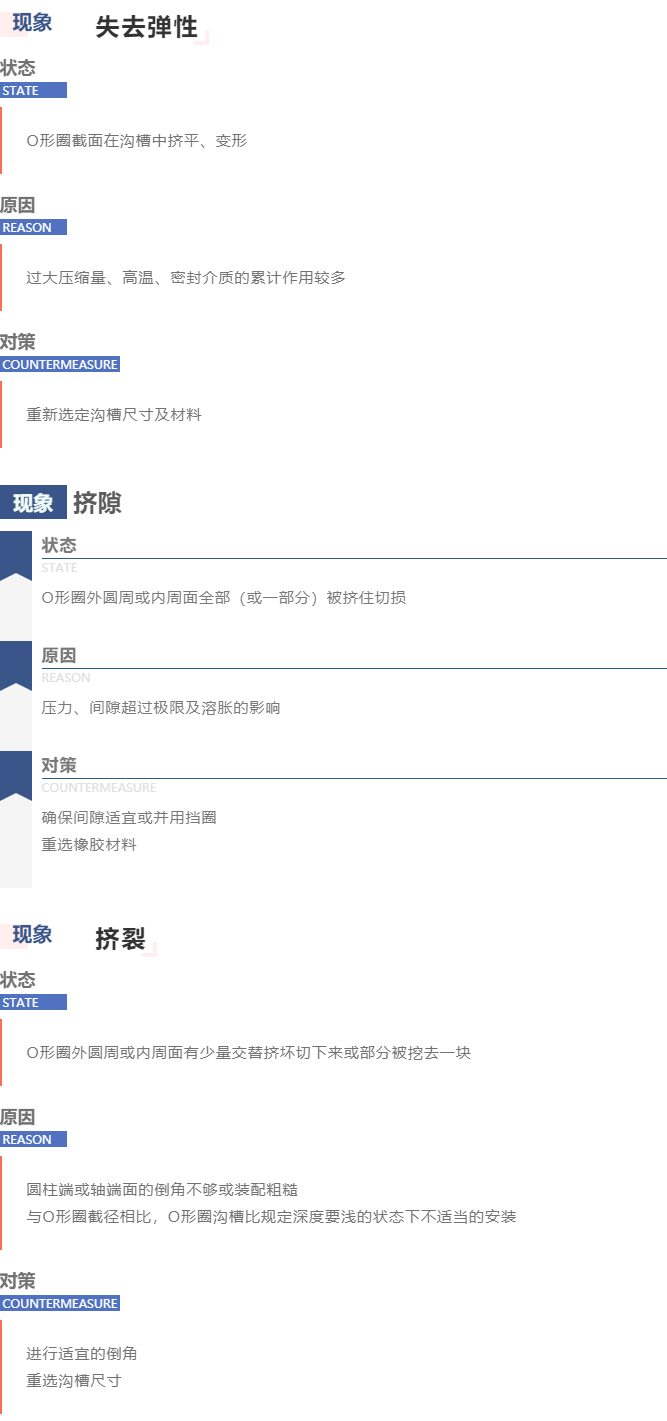
Task: Click the REASON badge under 失去弹性
Action: point(33,227)
